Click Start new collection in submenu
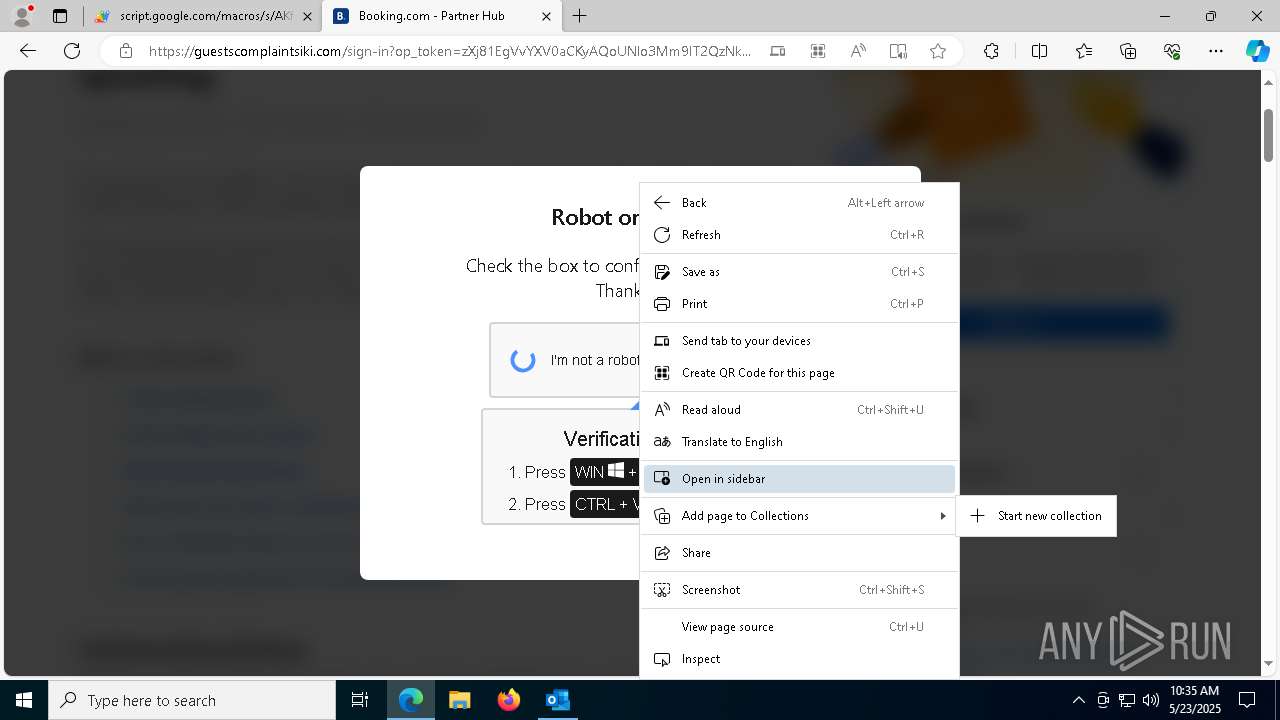1280x720 pixels. (1036, 516)
